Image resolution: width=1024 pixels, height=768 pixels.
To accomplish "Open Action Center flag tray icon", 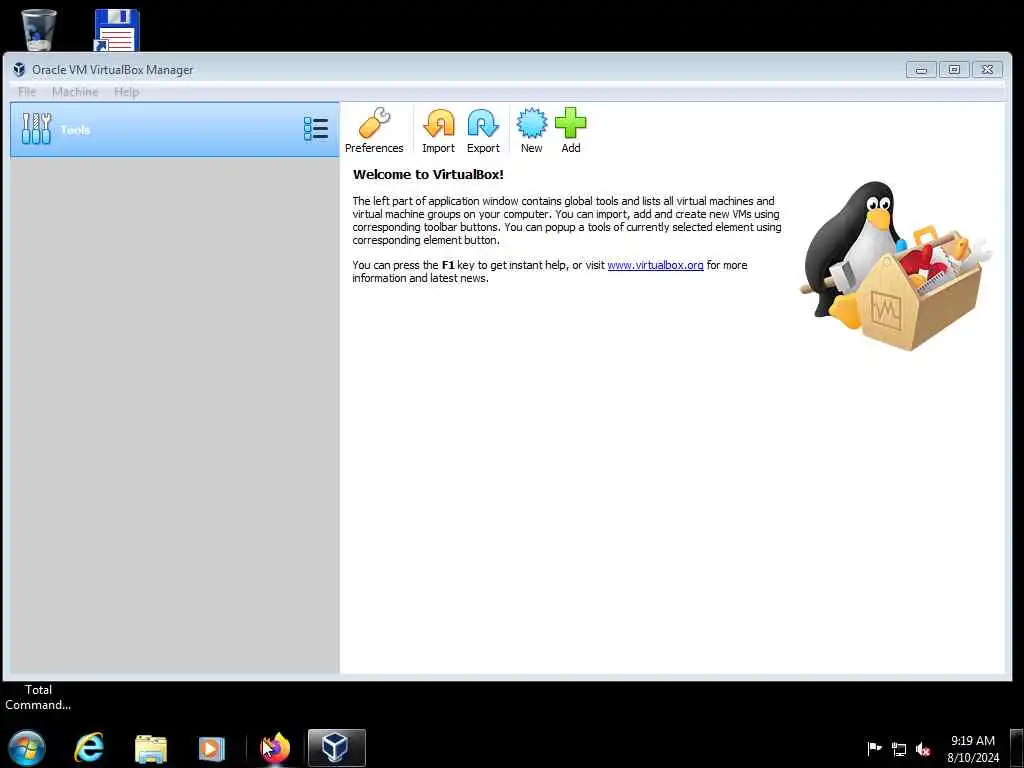I will pos(874,749).
